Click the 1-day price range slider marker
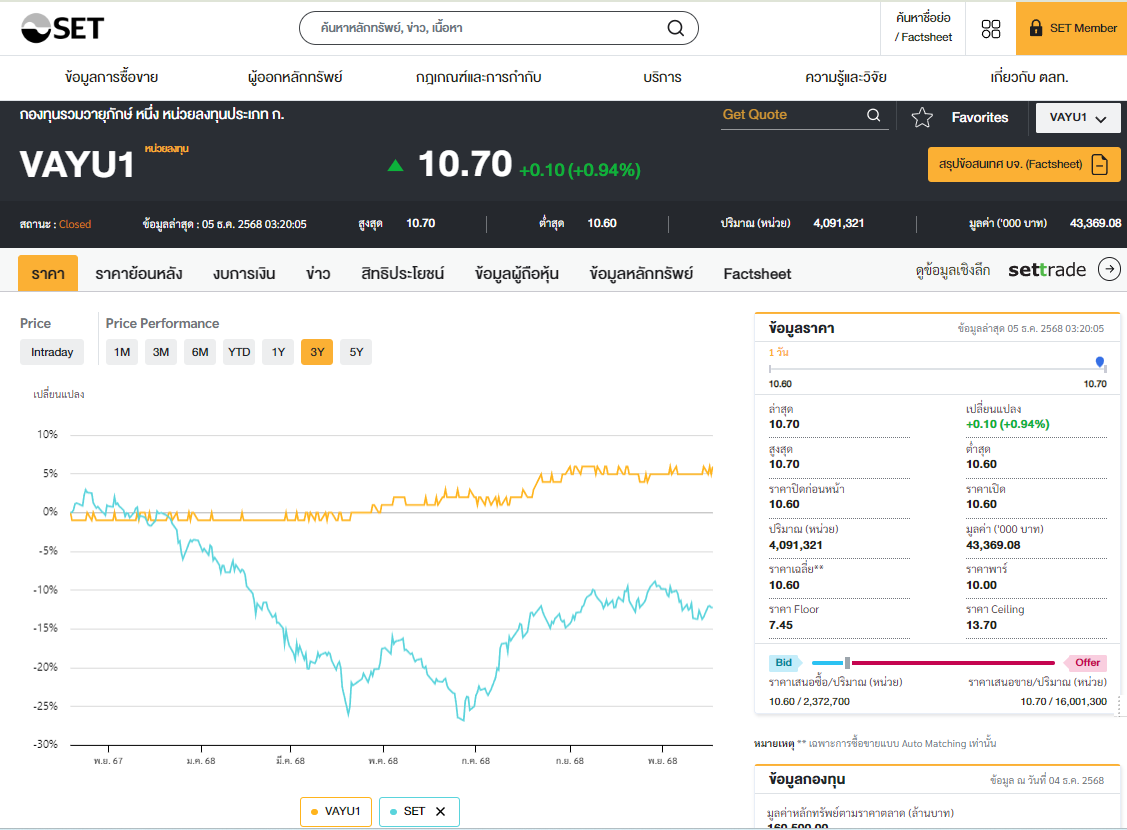The height and width of the screenshot is (830, 1127). pos(1100,362)
